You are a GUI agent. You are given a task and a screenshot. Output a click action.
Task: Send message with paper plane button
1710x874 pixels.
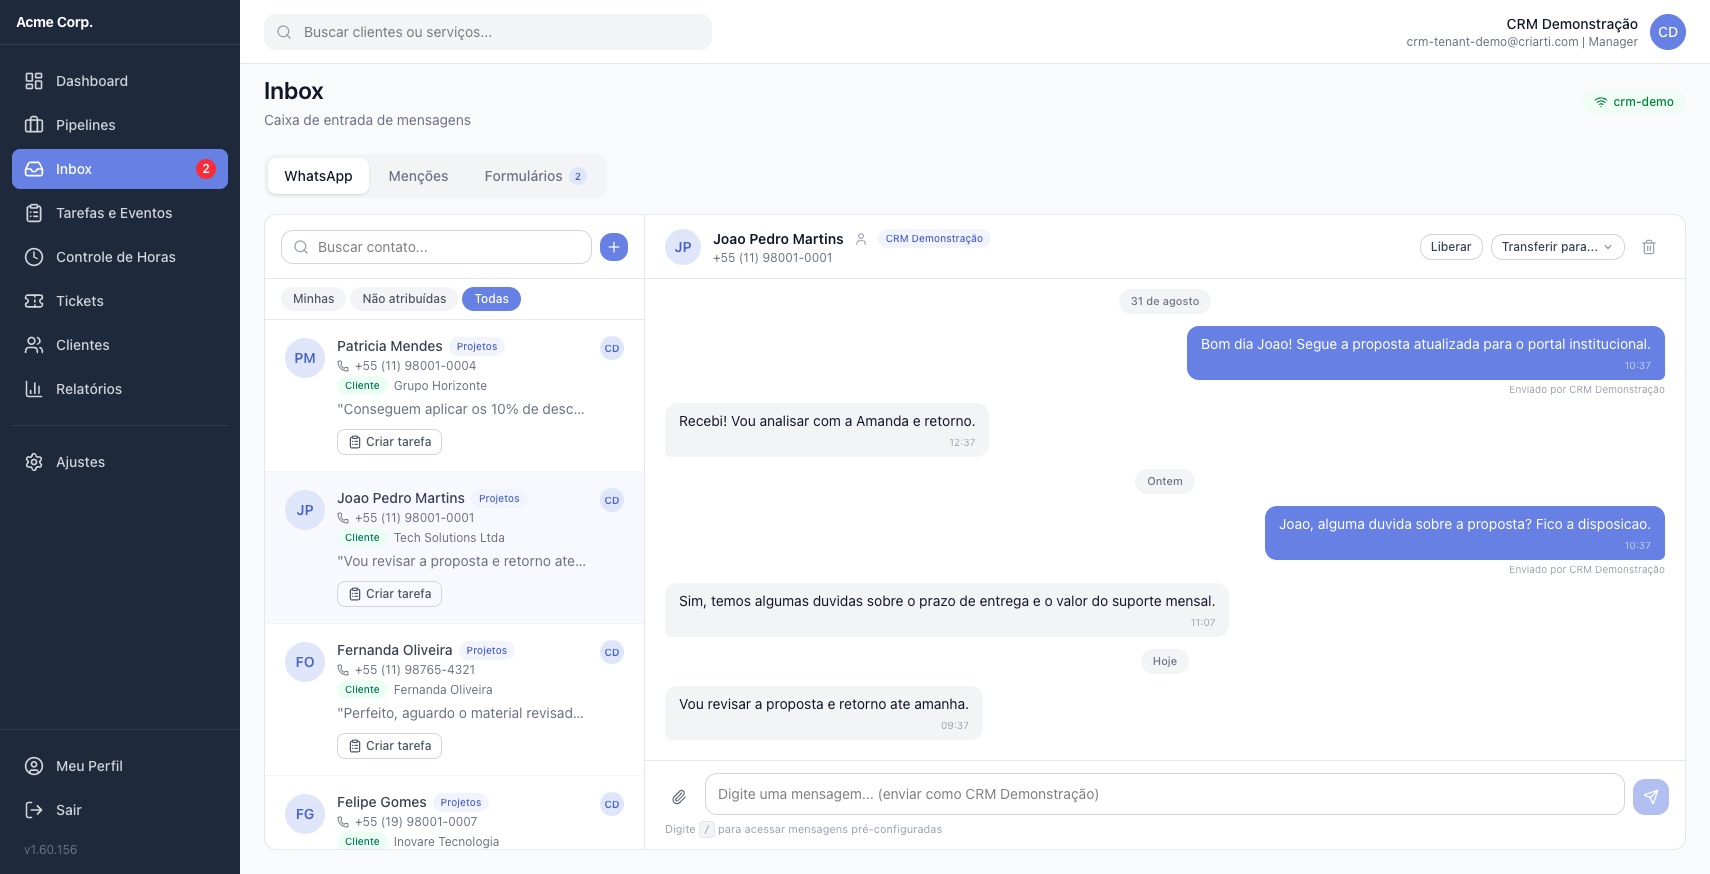pyautogui.click(x=1651, y=797)
